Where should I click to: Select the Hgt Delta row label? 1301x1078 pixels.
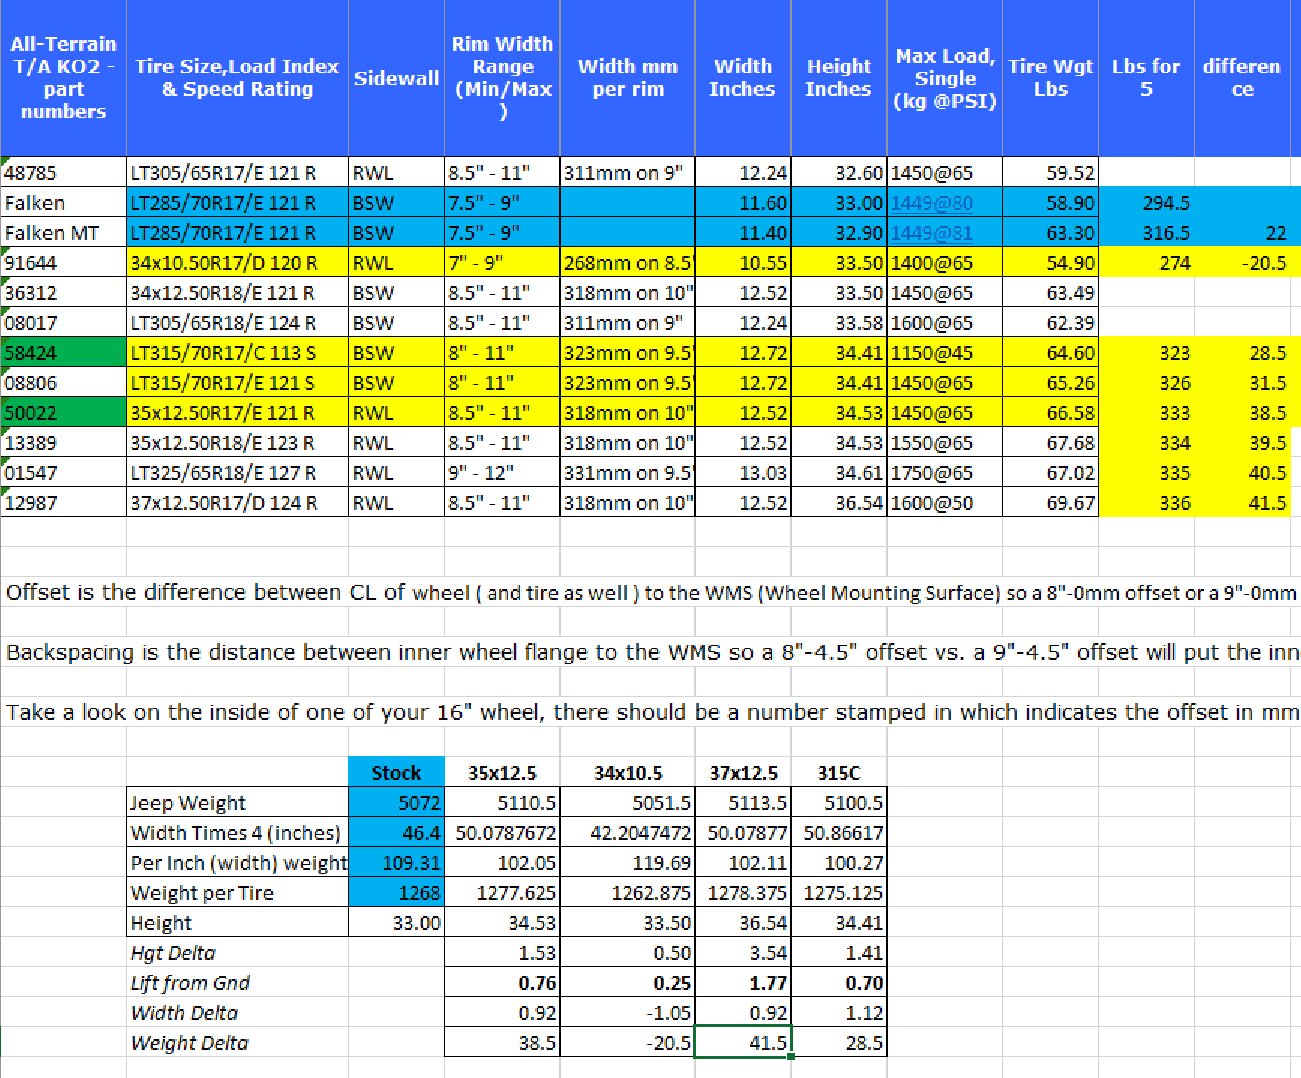point(238,953)
